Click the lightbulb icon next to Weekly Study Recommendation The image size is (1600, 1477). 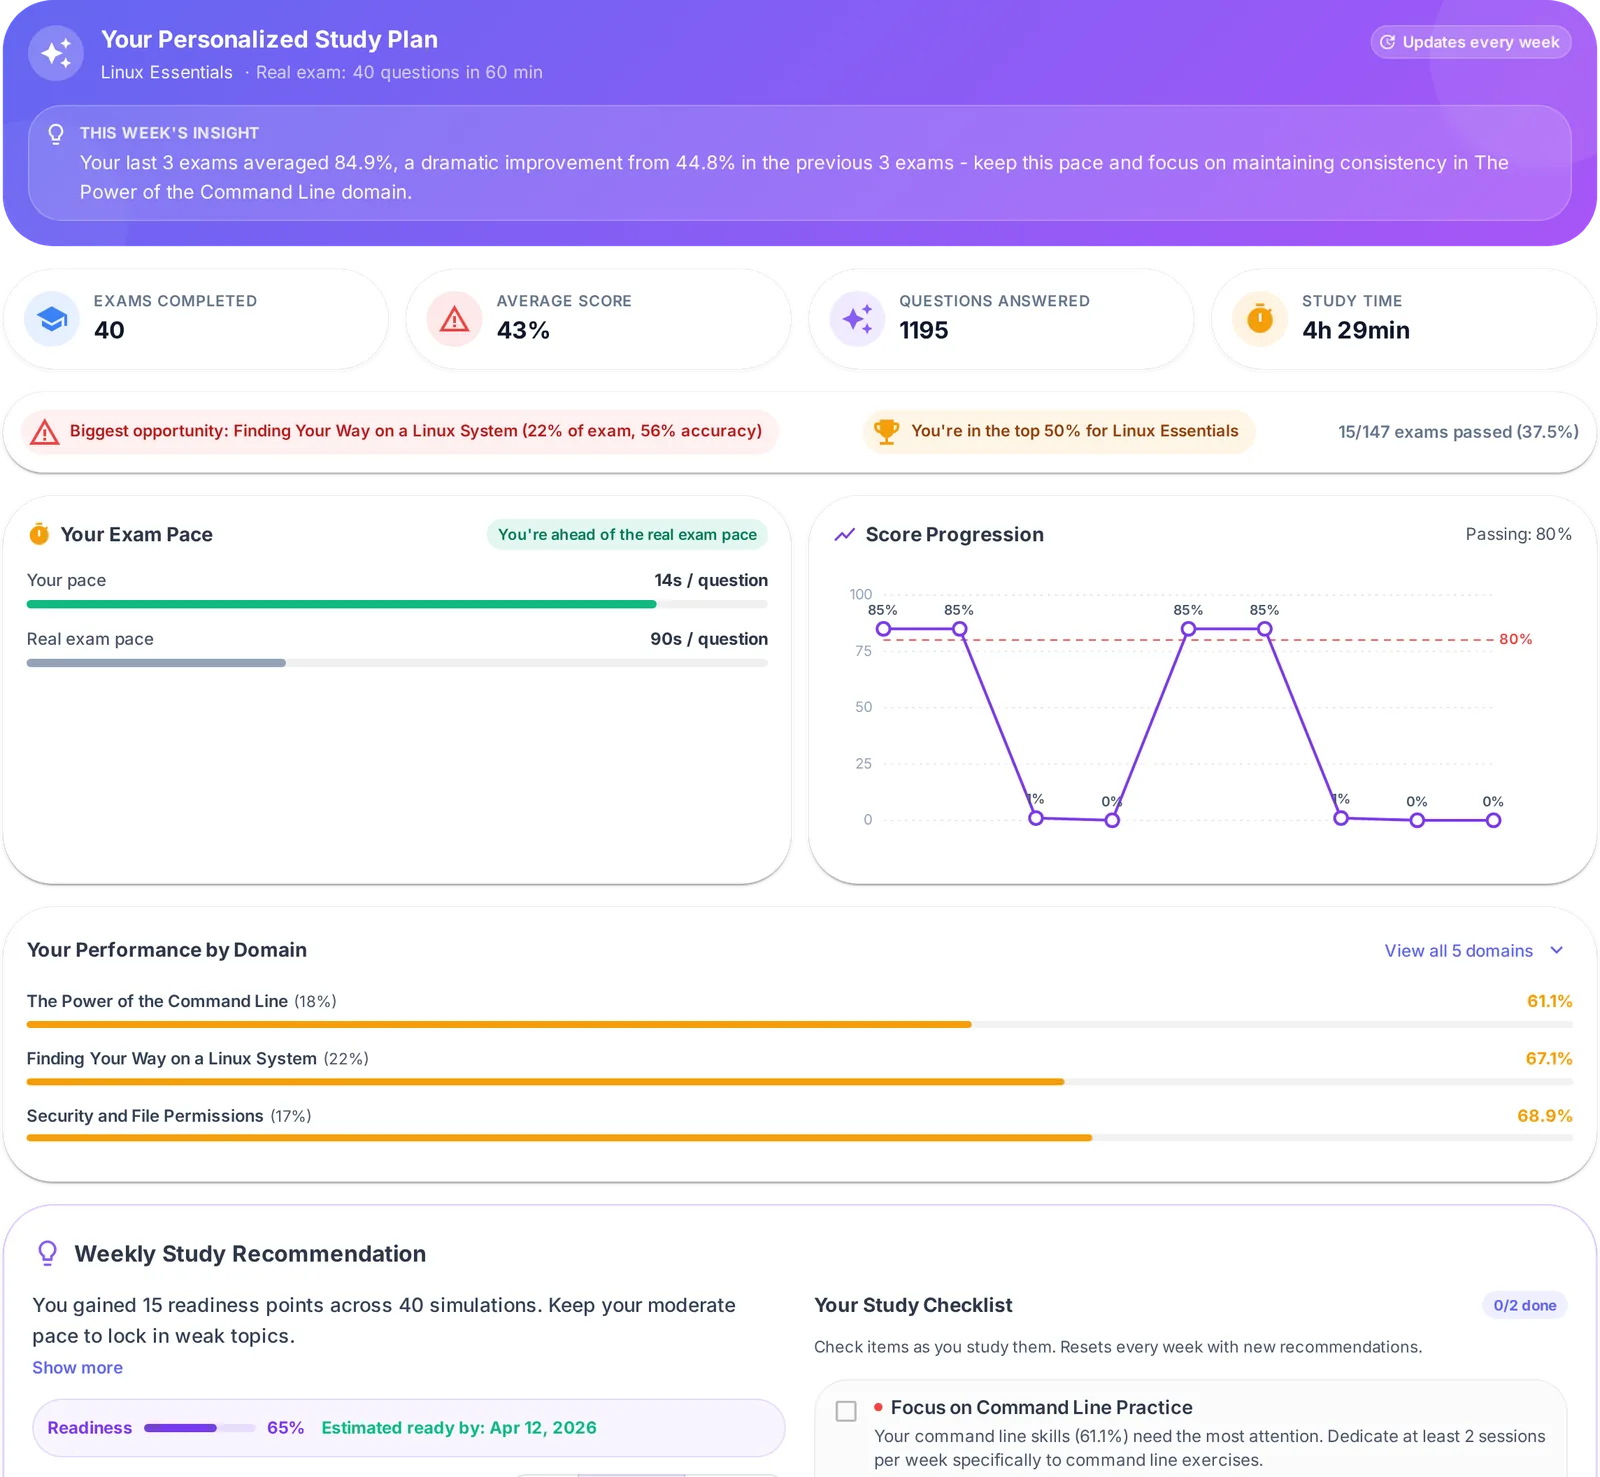47,1253
